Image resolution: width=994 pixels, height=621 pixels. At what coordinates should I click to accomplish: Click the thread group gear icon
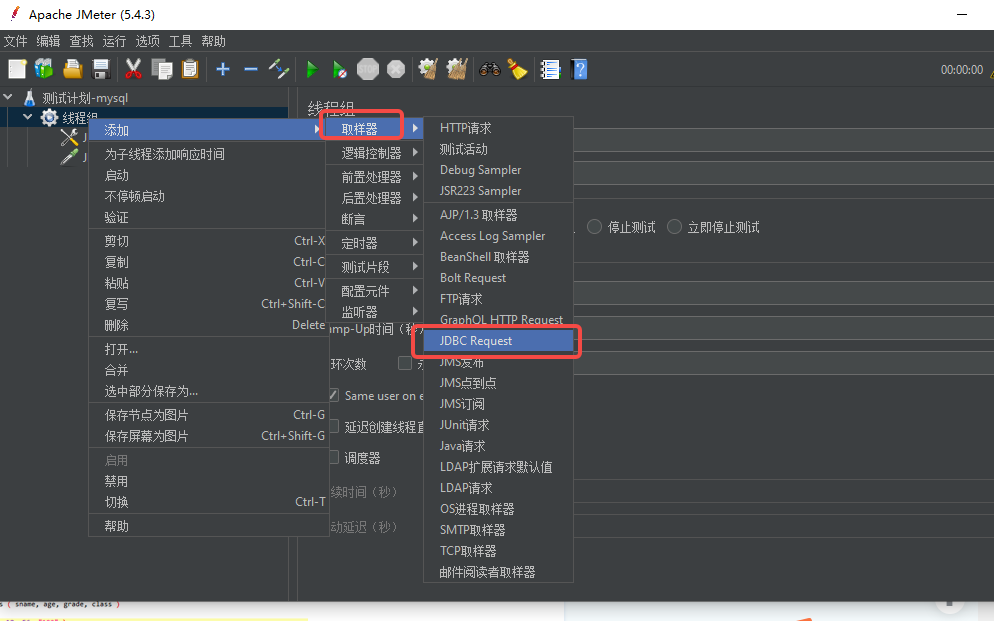click(49, 118)
